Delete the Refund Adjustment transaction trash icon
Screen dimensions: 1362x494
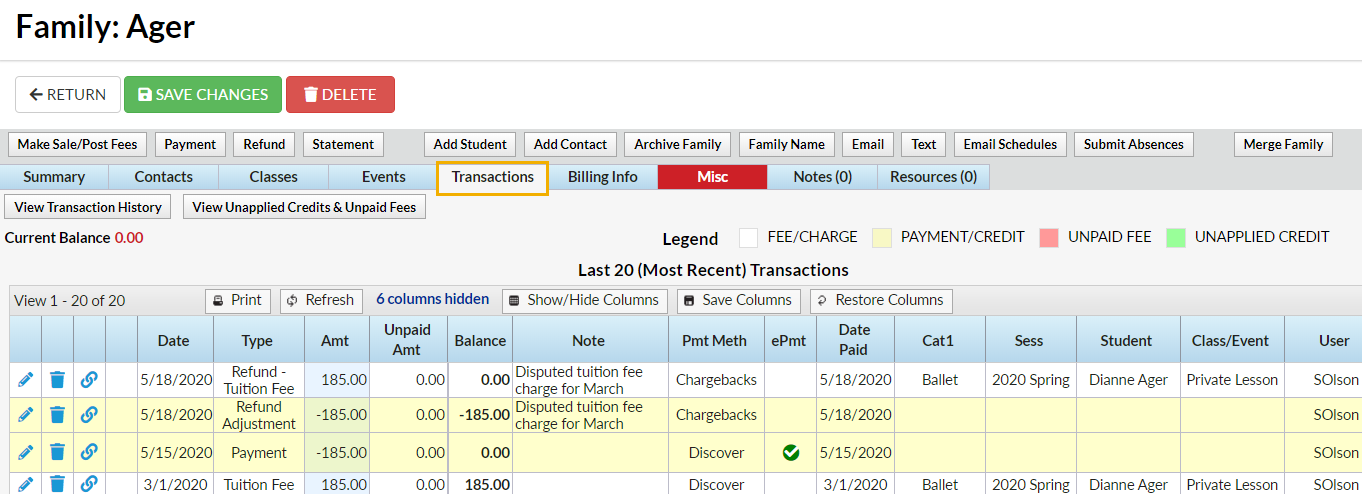(57, 415)
